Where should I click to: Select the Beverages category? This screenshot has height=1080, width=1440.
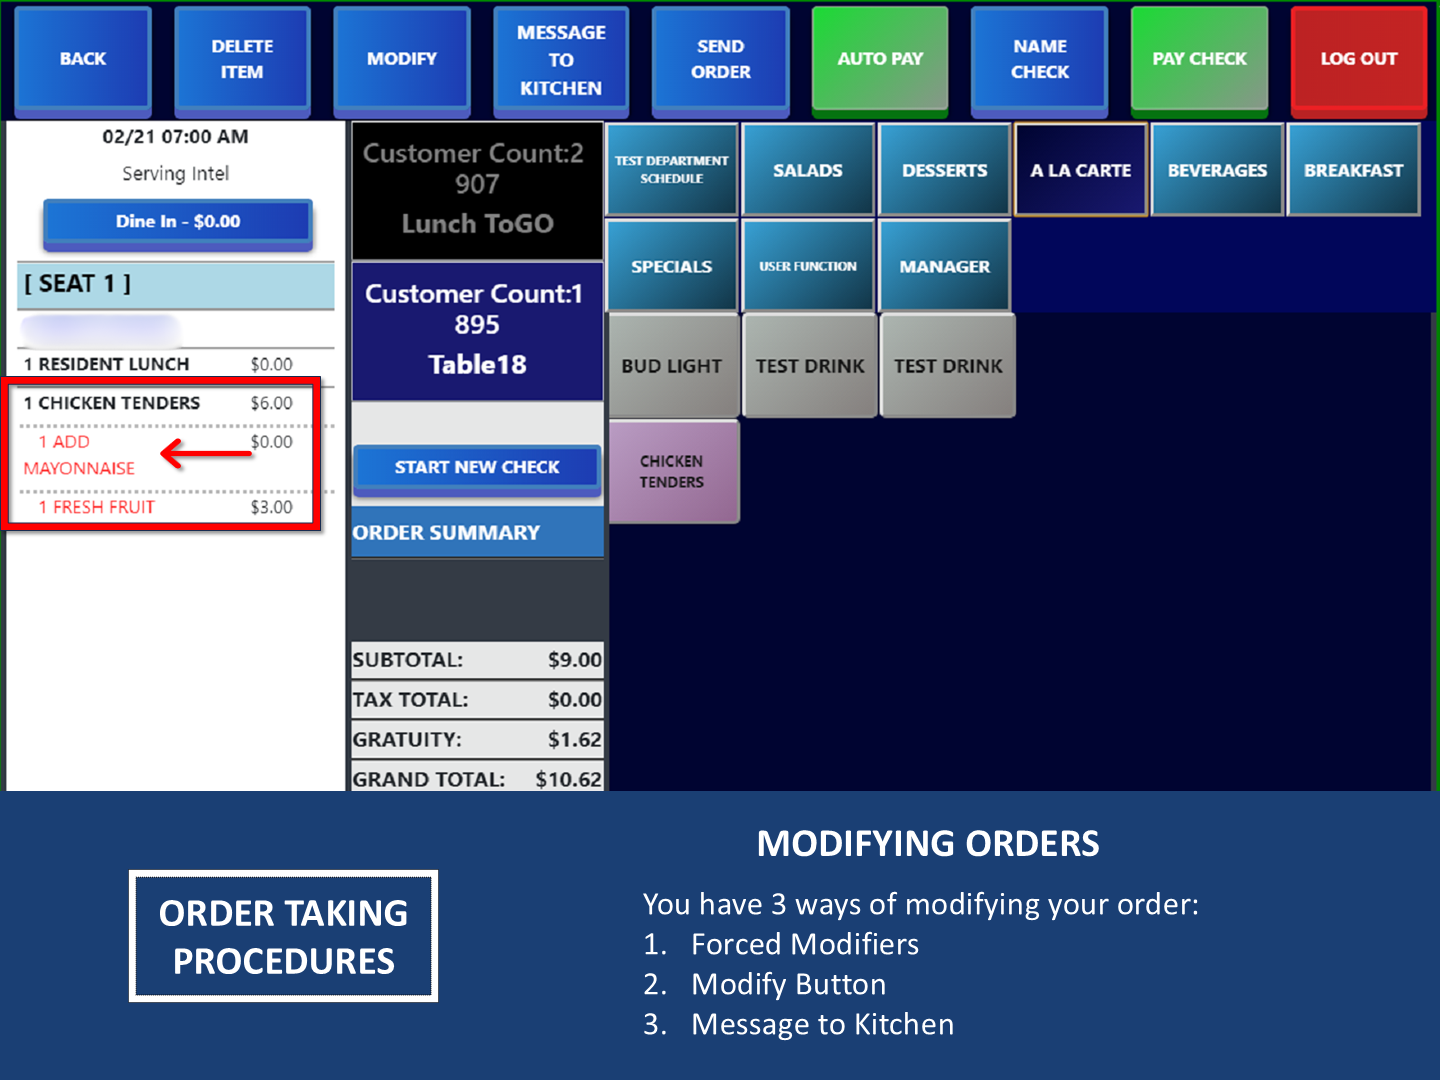[x=1217, y=170]
